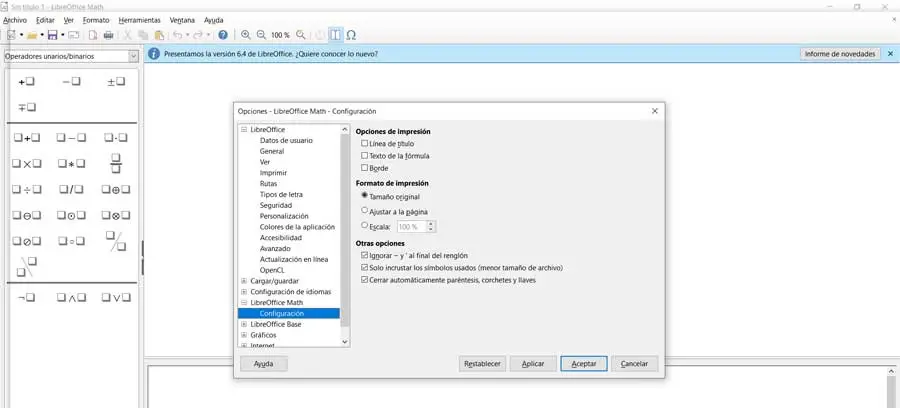The height and width of the screenshot is (408, 900).
Task: Select Seguridad in options tree
Action: tap(276, 205)
